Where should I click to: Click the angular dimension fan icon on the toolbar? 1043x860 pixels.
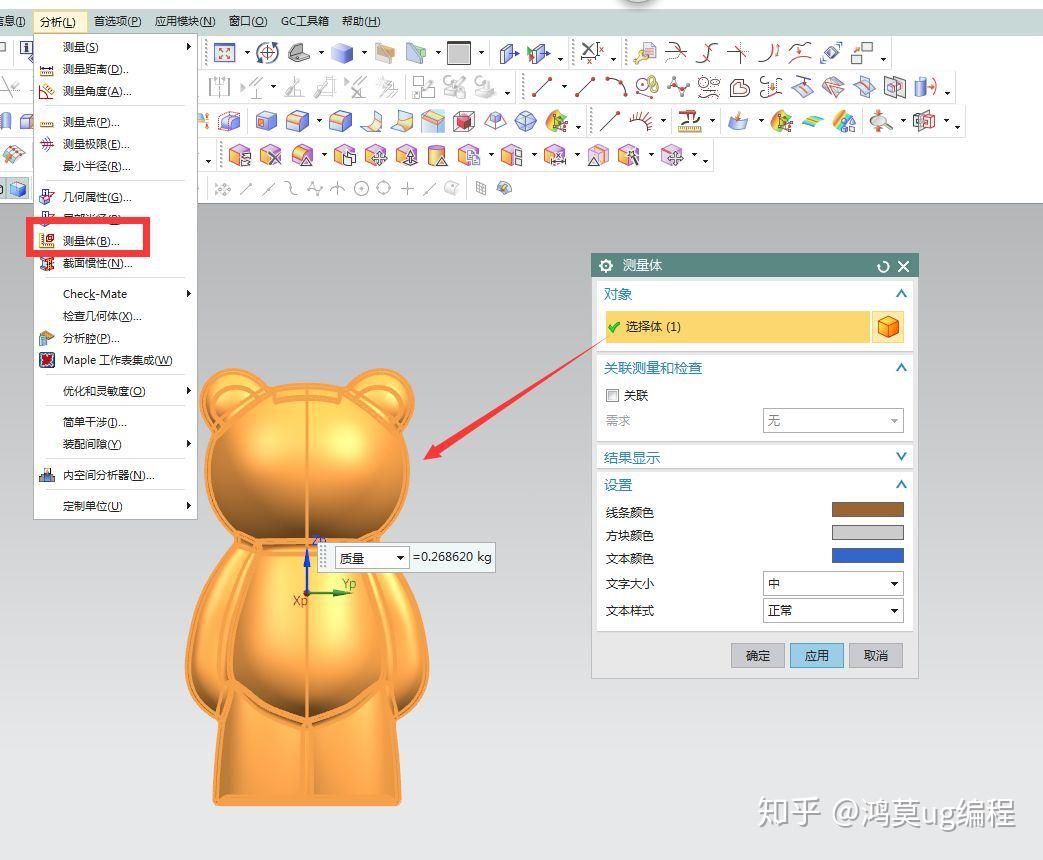coord(640,120)
